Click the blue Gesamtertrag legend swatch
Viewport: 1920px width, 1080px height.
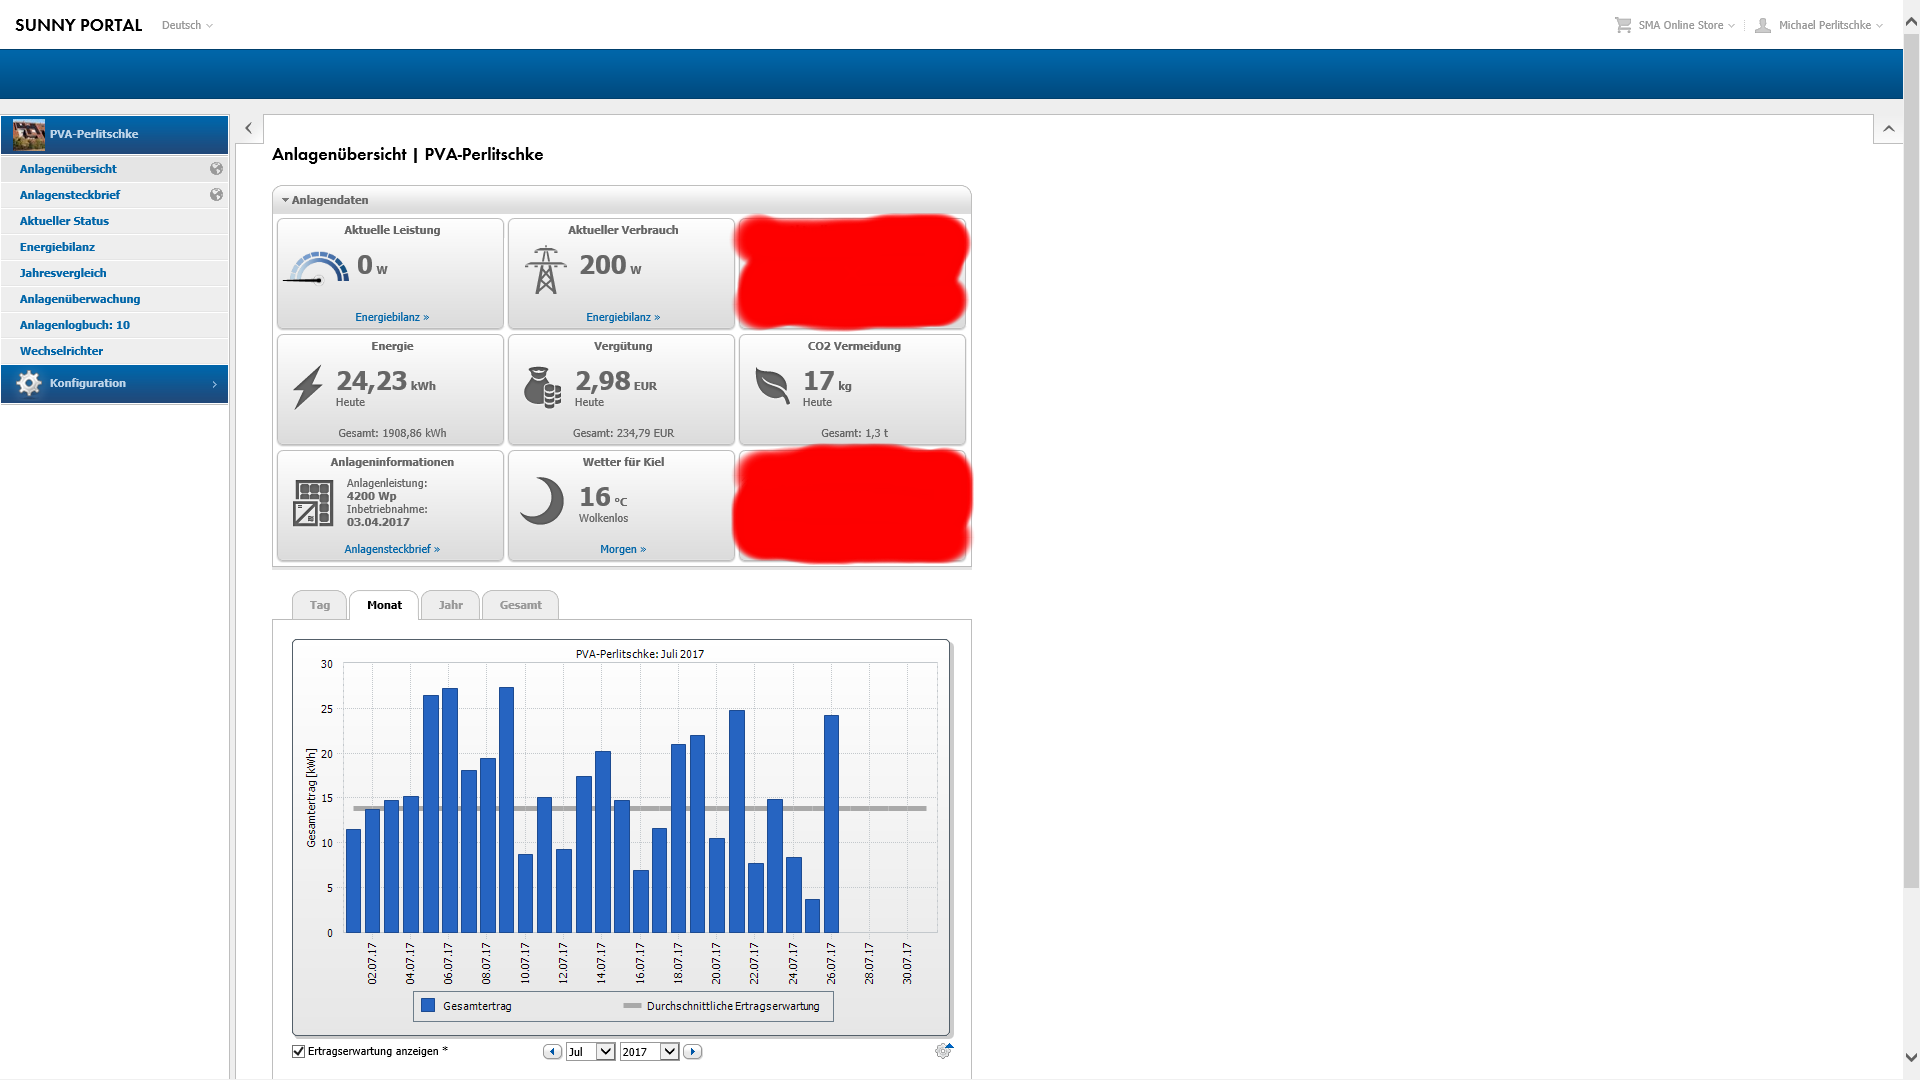point(428,1006)
